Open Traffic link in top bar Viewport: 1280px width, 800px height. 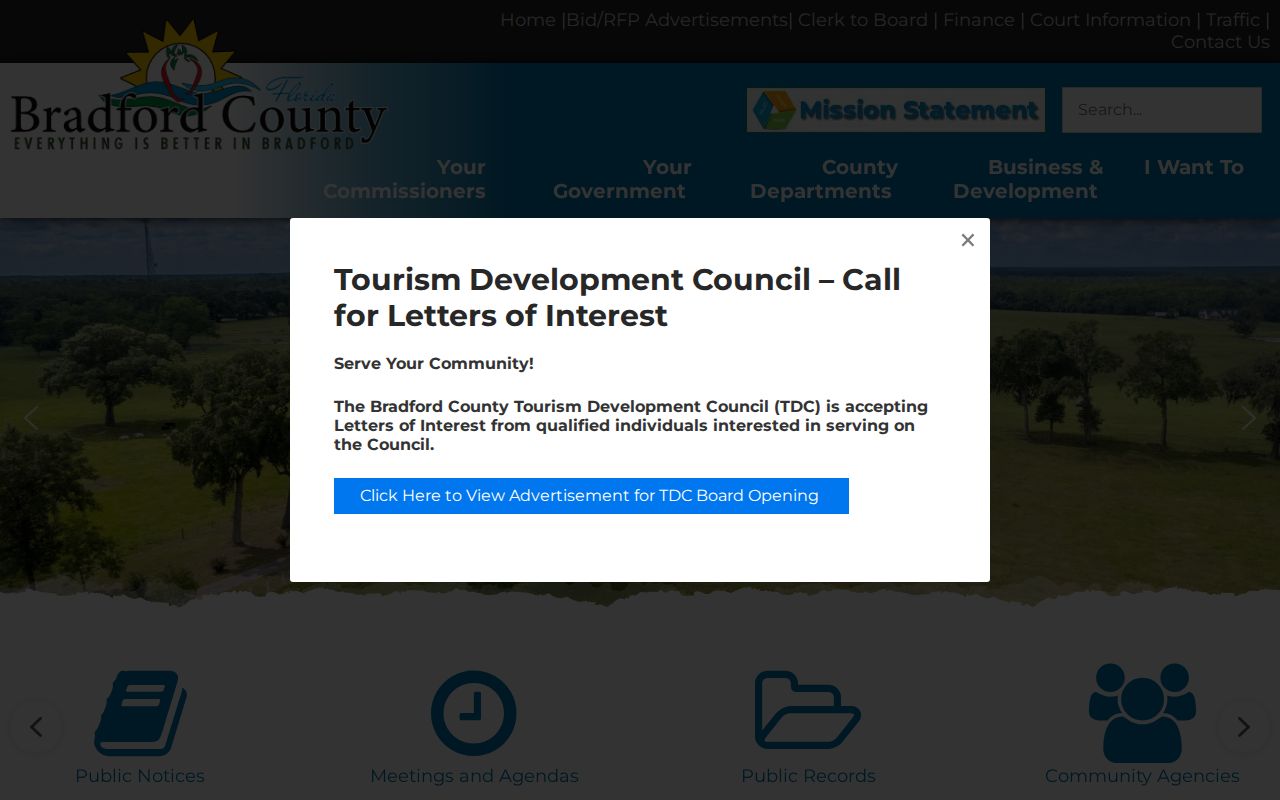(x=1233, y=20)
